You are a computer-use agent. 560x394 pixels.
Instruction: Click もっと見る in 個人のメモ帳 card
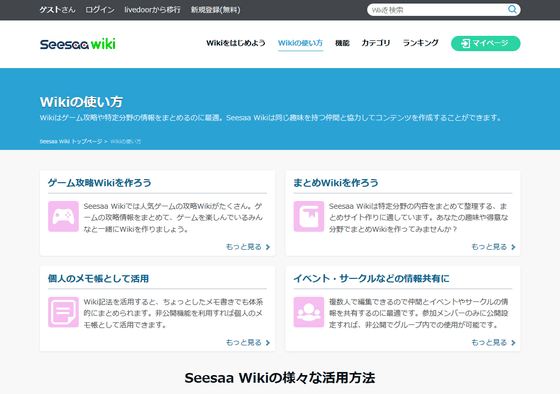pos(248,343)
